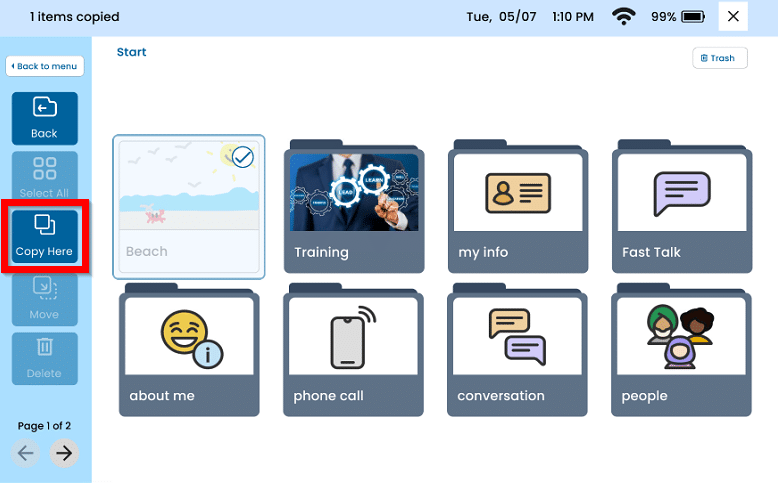Open the Training folder
The width and height of the screenshot is (778, 483).
[354, 207]
